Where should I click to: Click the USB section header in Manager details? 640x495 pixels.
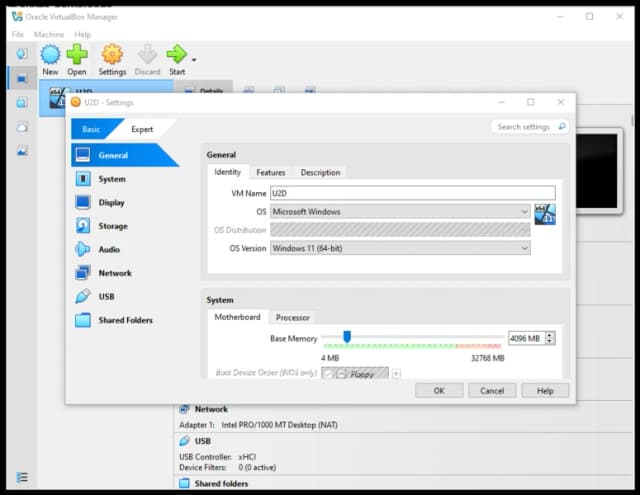[203, 441]
